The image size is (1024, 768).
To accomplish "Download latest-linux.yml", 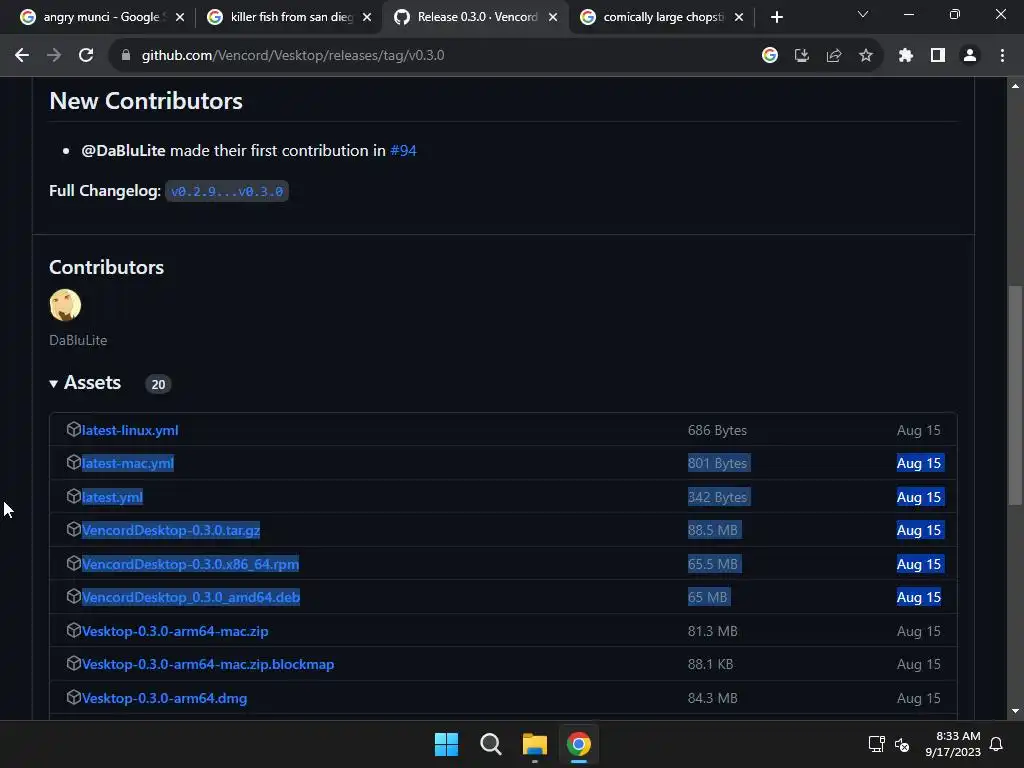I will (x=130, y=430).
